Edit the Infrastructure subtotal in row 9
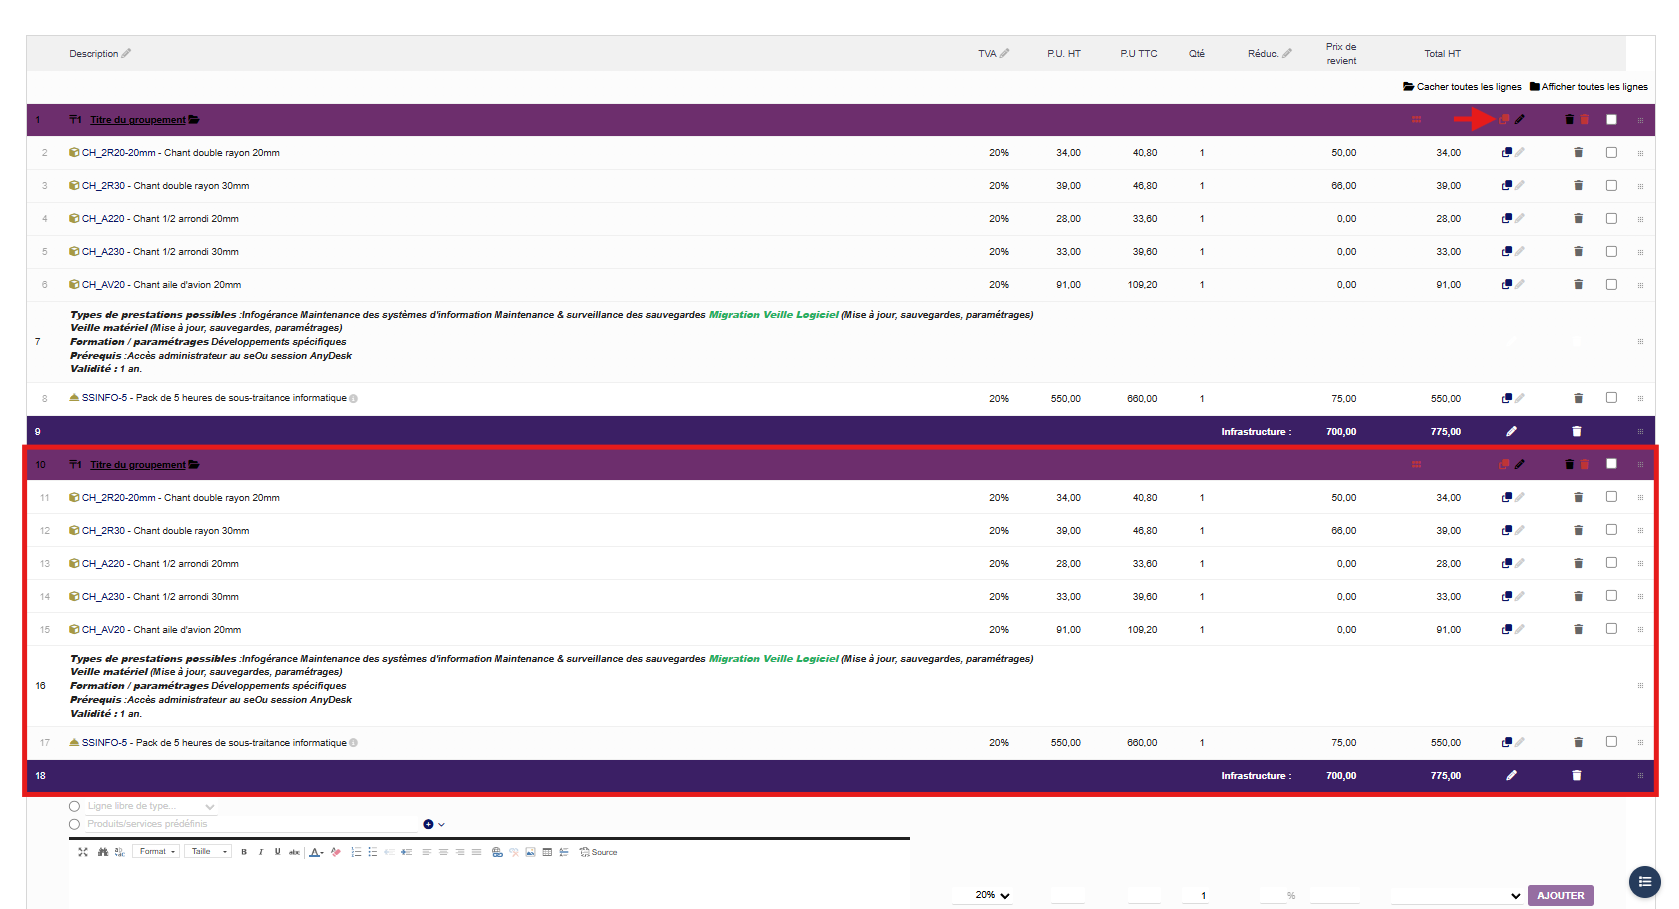 tap(1512, 432)
